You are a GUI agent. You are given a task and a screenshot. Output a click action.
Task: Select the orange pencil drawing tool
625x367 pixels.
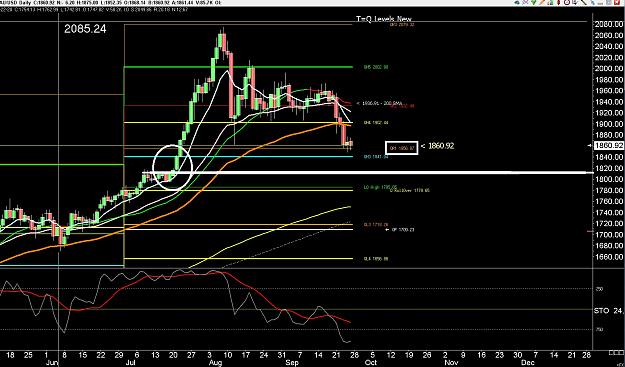tap(542, 2)
